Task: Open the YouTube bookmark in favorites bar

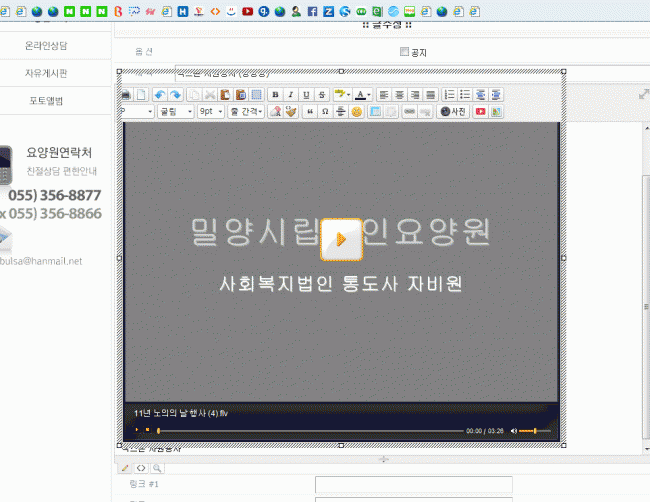Action: coord(247,11)
